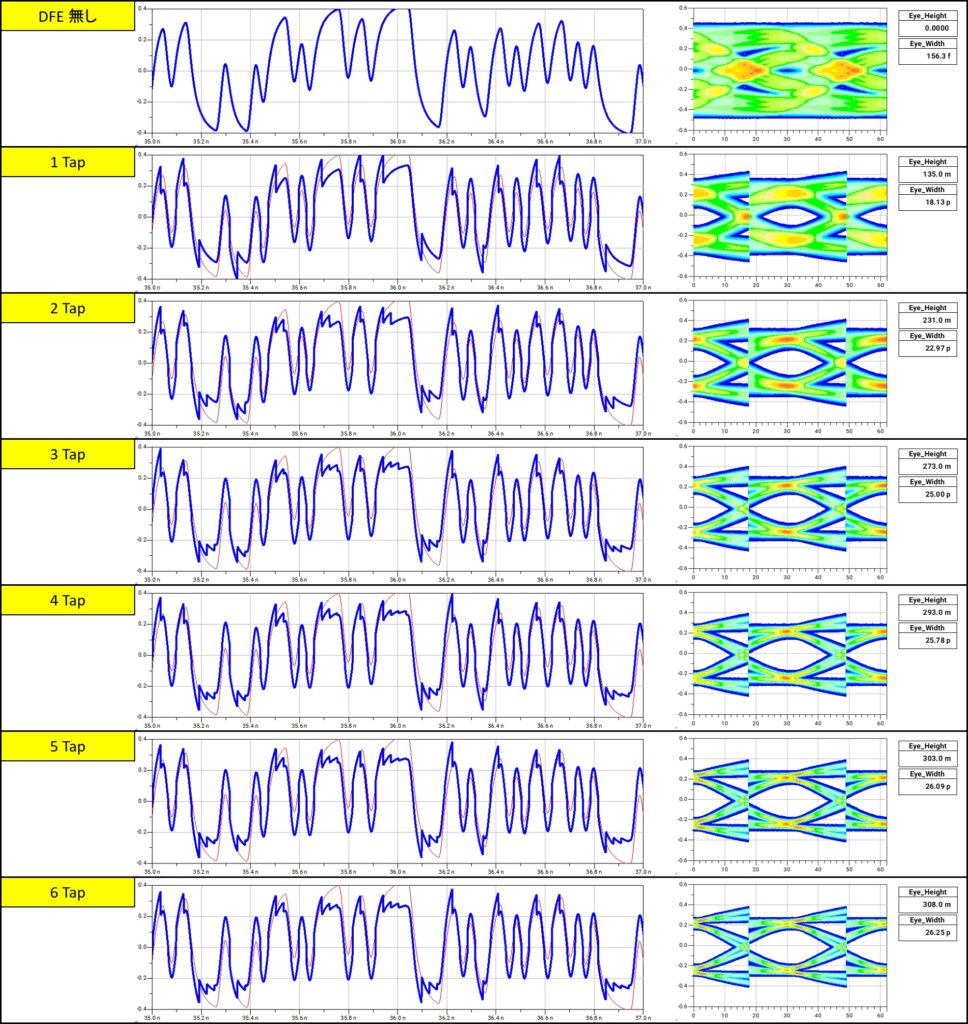Click the "3 Tap" yellow label

click(67, 453)
